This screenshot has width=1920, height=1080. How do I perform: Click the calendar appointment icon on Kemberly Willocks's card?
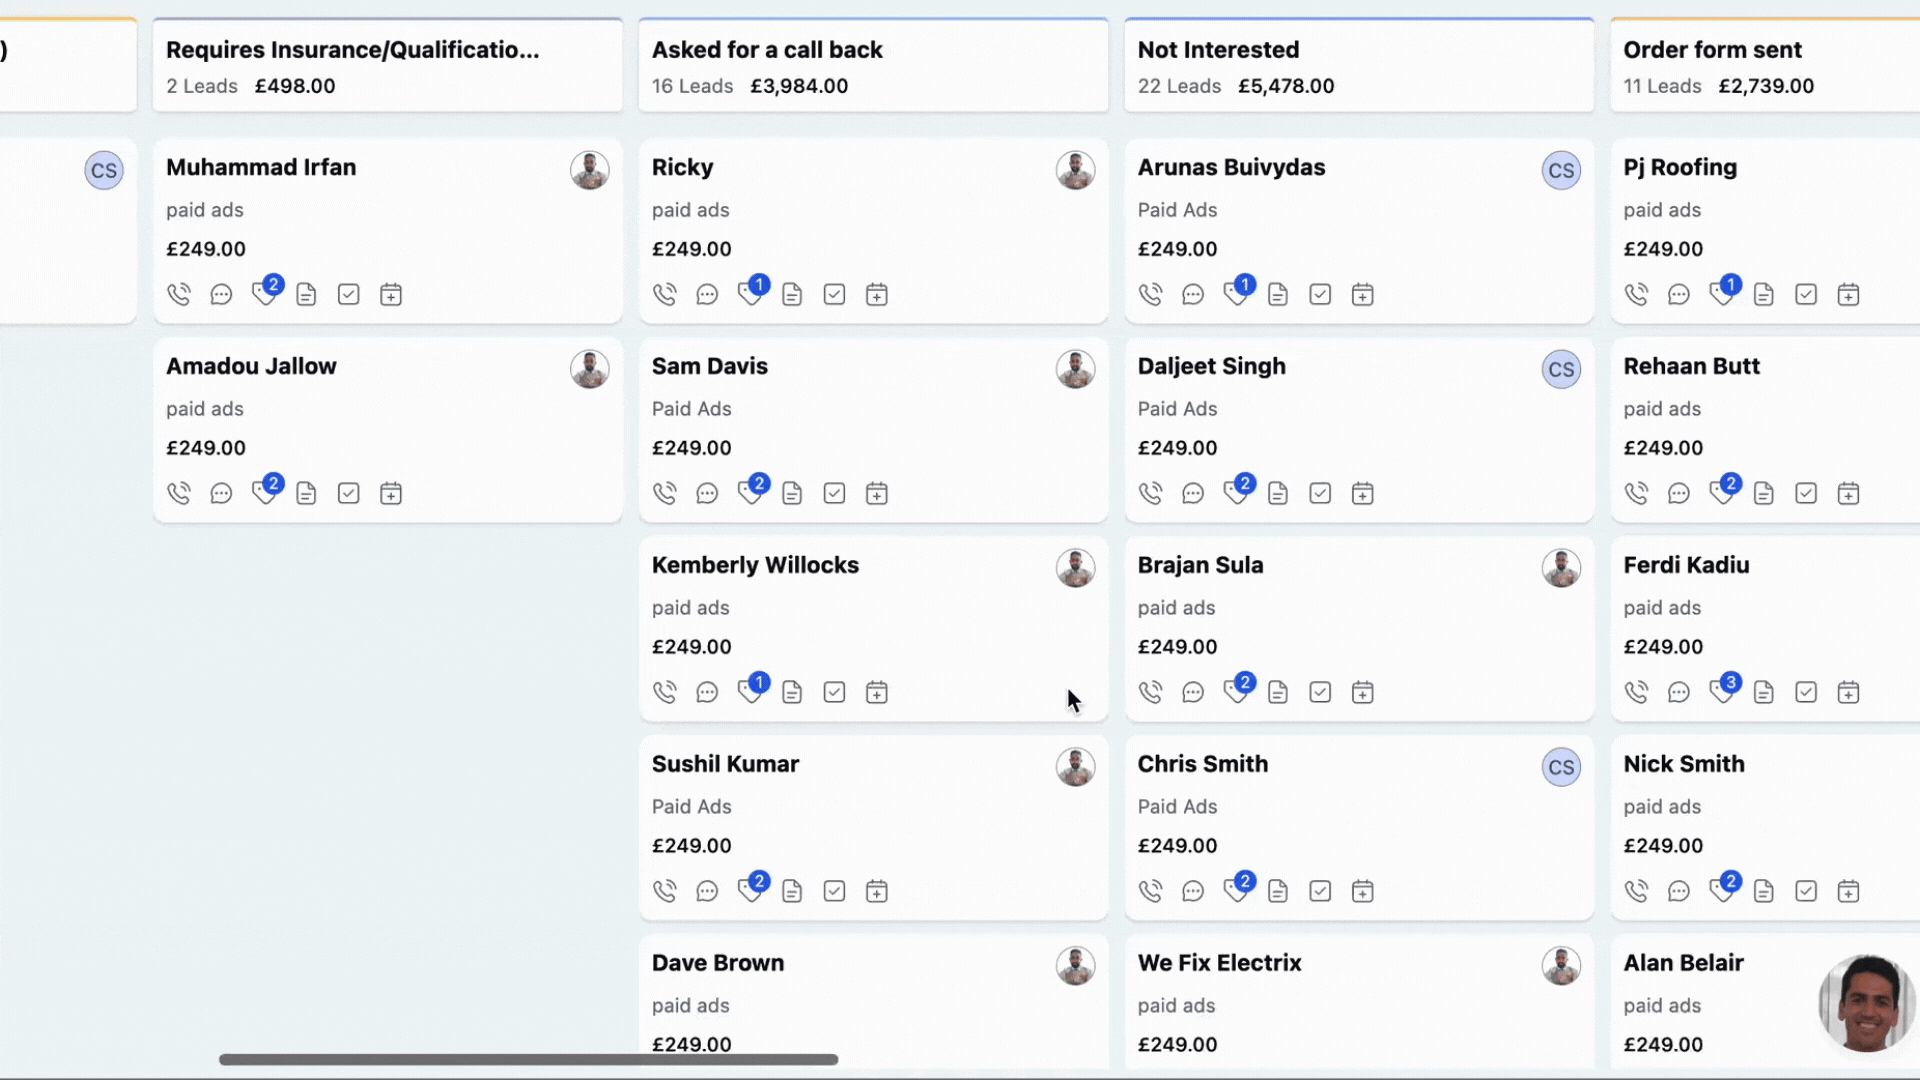tap(876, 692)
